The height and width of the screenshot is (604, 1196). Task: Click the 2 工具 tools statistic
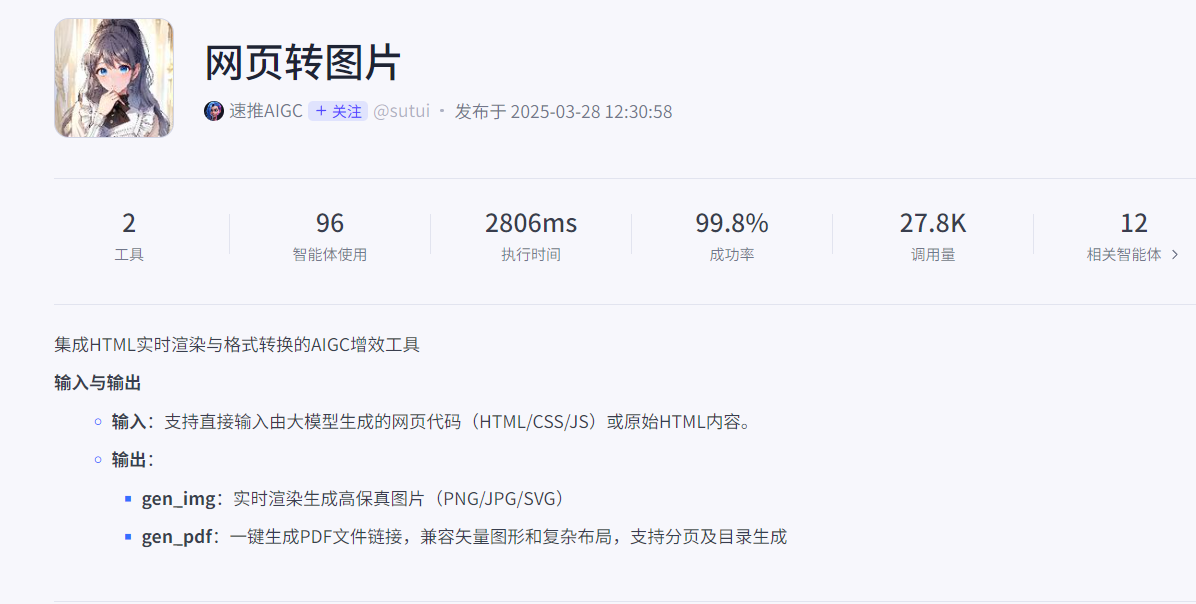click(129, 237)
